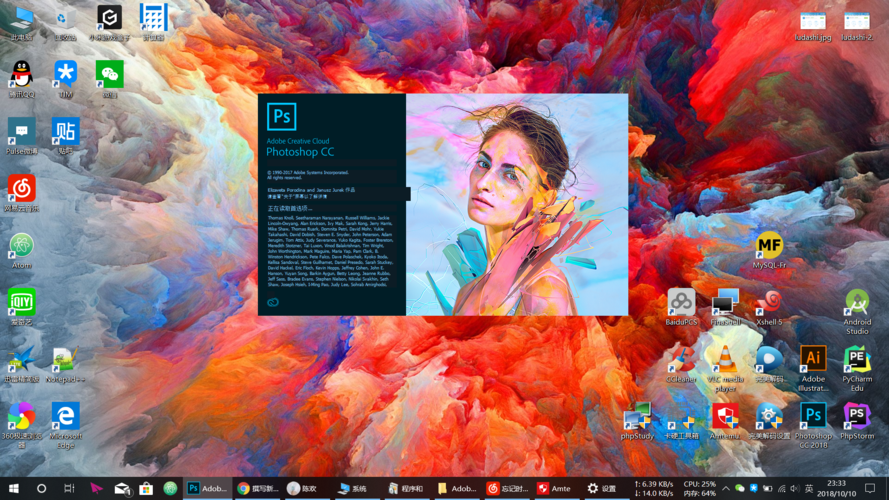Open Microsoft Store from the taskbar
This screenshot has height=500, width=889.
146,488
